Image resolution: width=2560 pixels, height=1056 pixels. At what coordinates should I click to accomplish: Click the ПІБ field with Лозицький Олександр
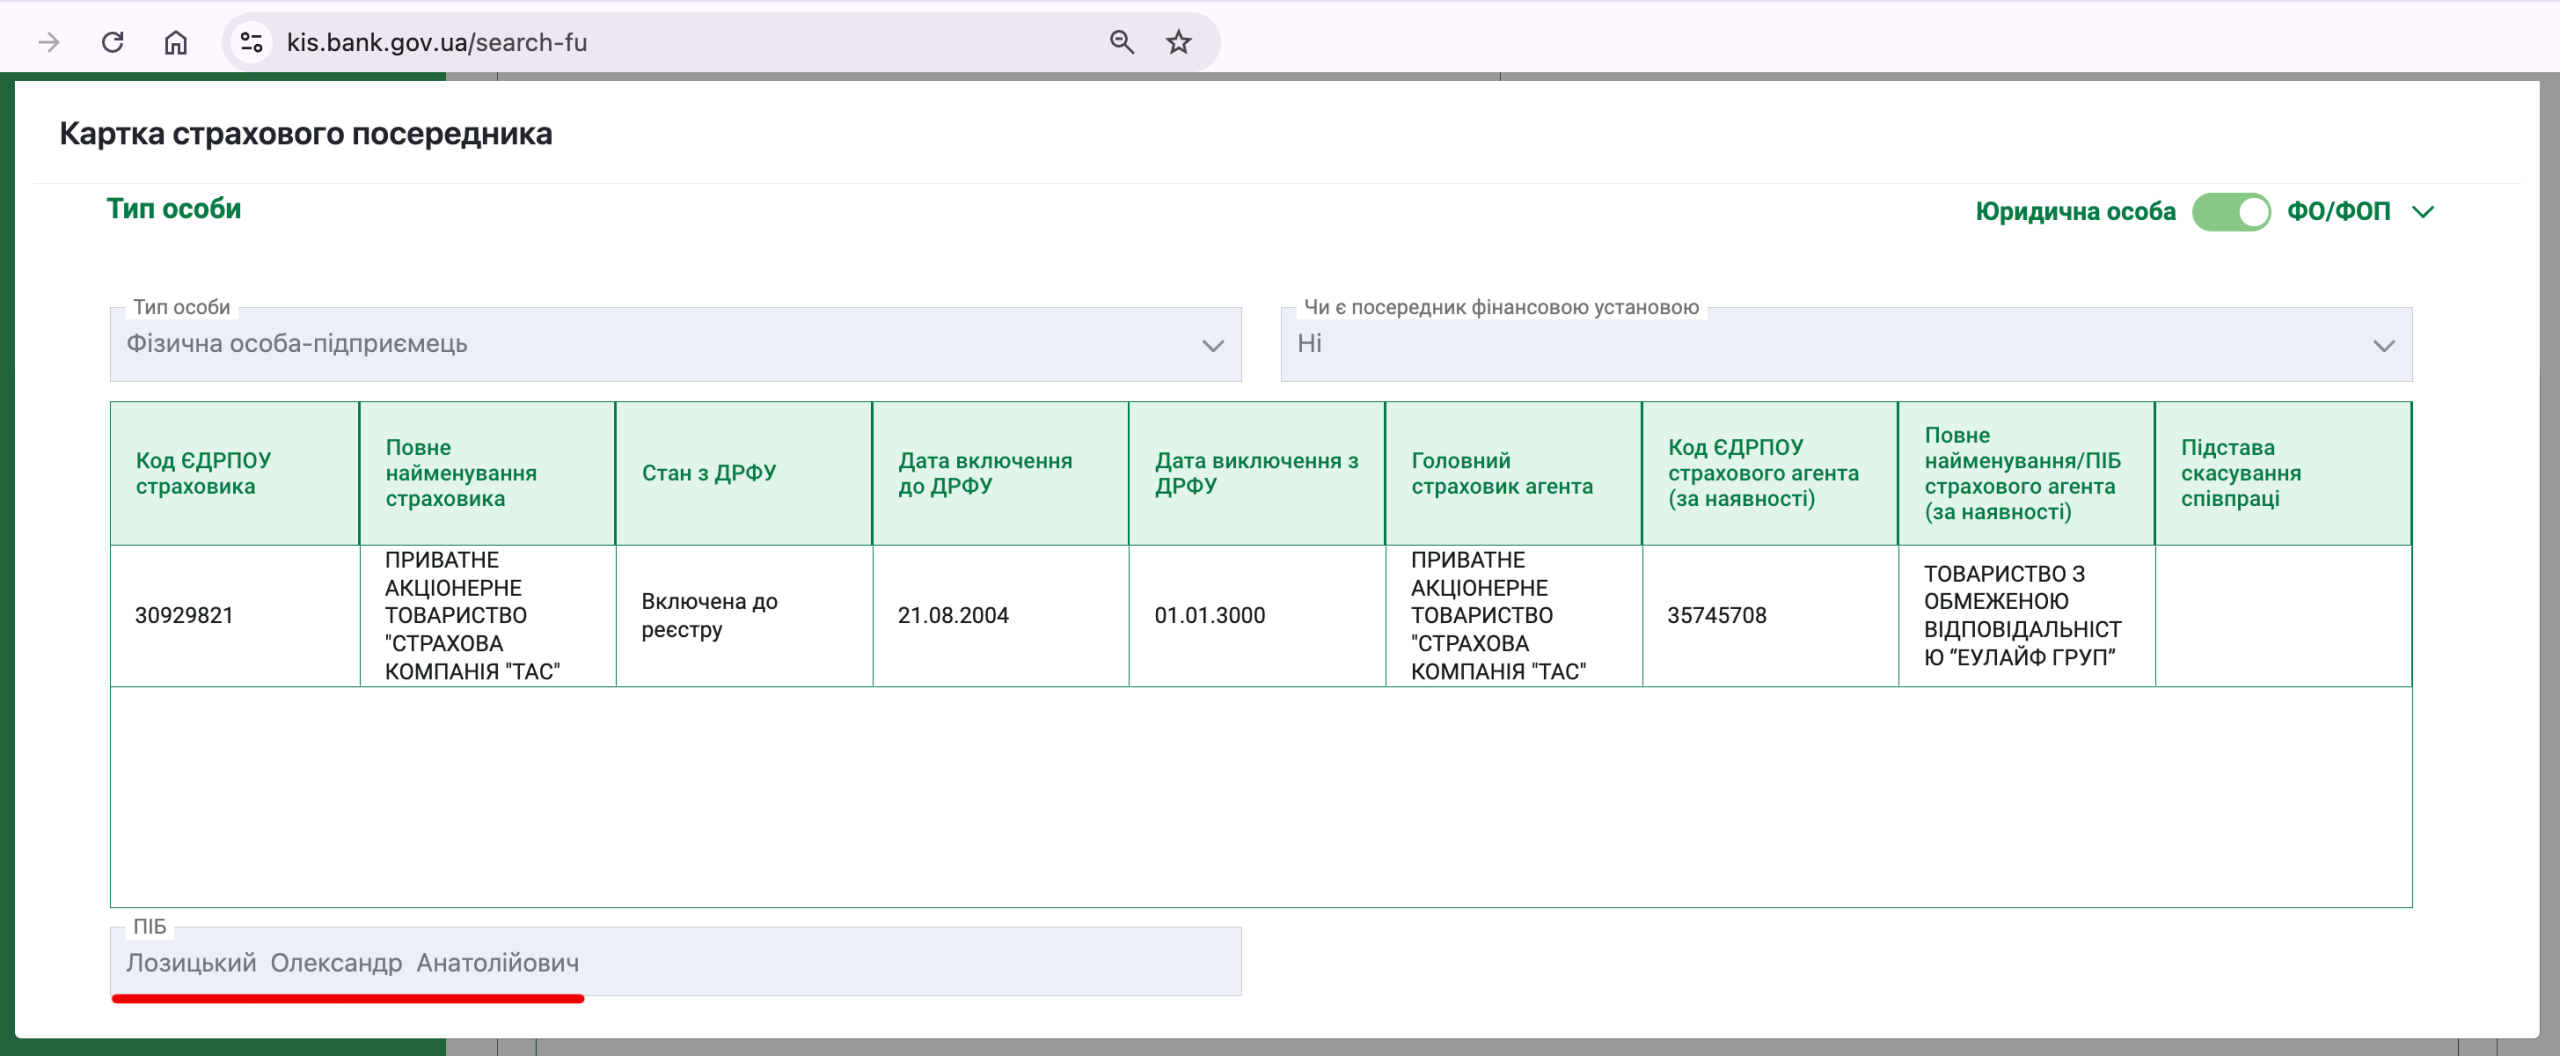click(x=675, y=962)
